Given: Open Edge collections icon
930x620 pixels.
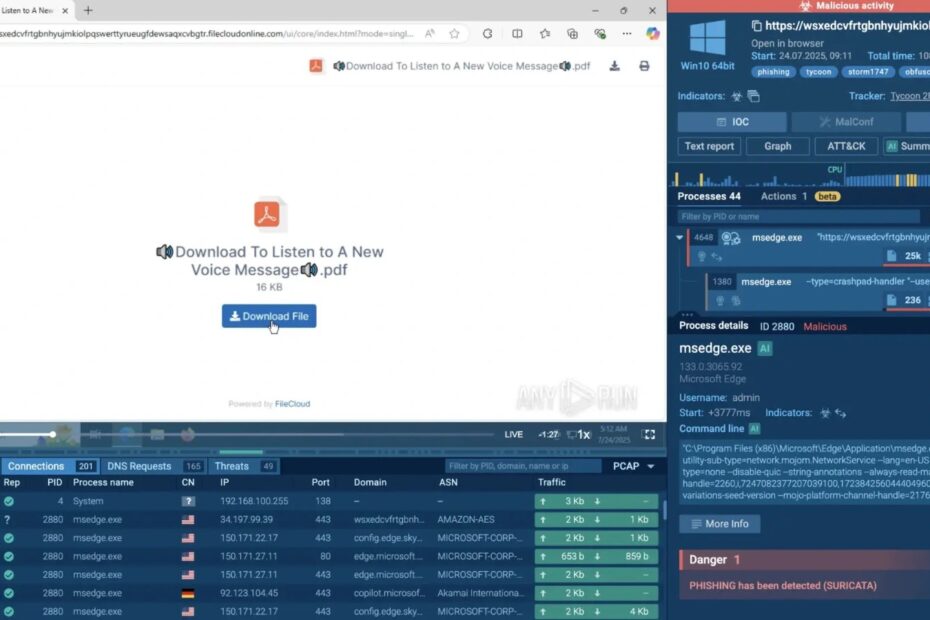Looking at the screenshot, I should [572, 34].
